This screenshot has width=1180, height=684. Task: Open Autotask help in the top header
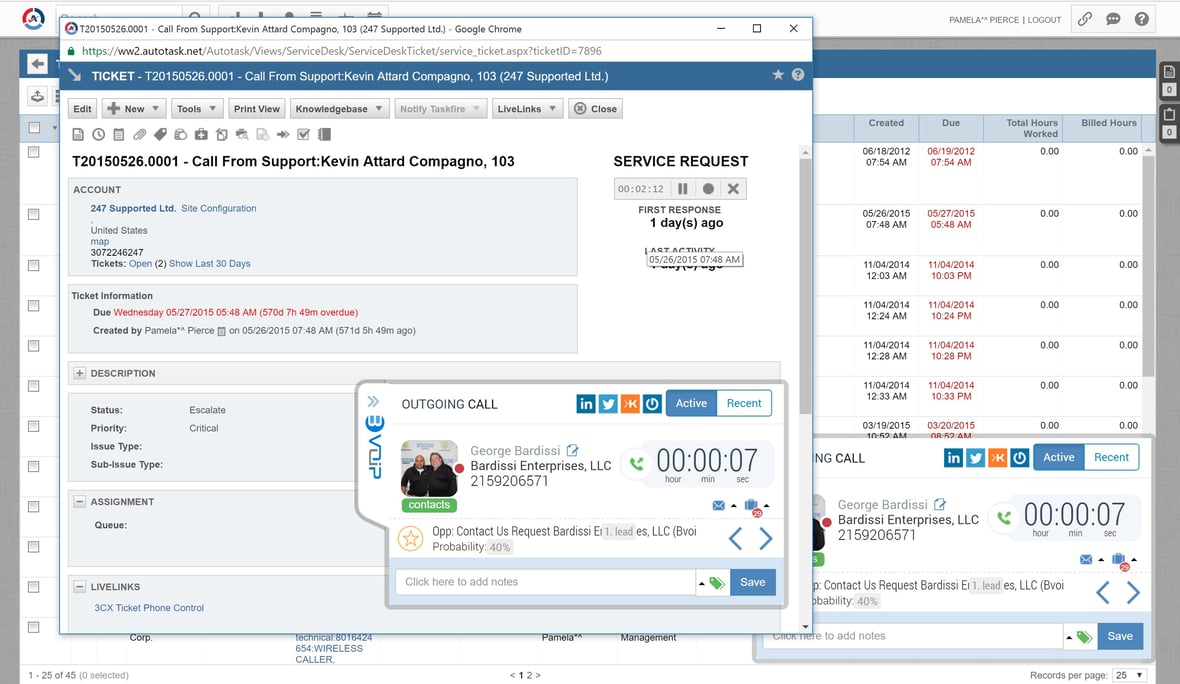click(1142, 20)
